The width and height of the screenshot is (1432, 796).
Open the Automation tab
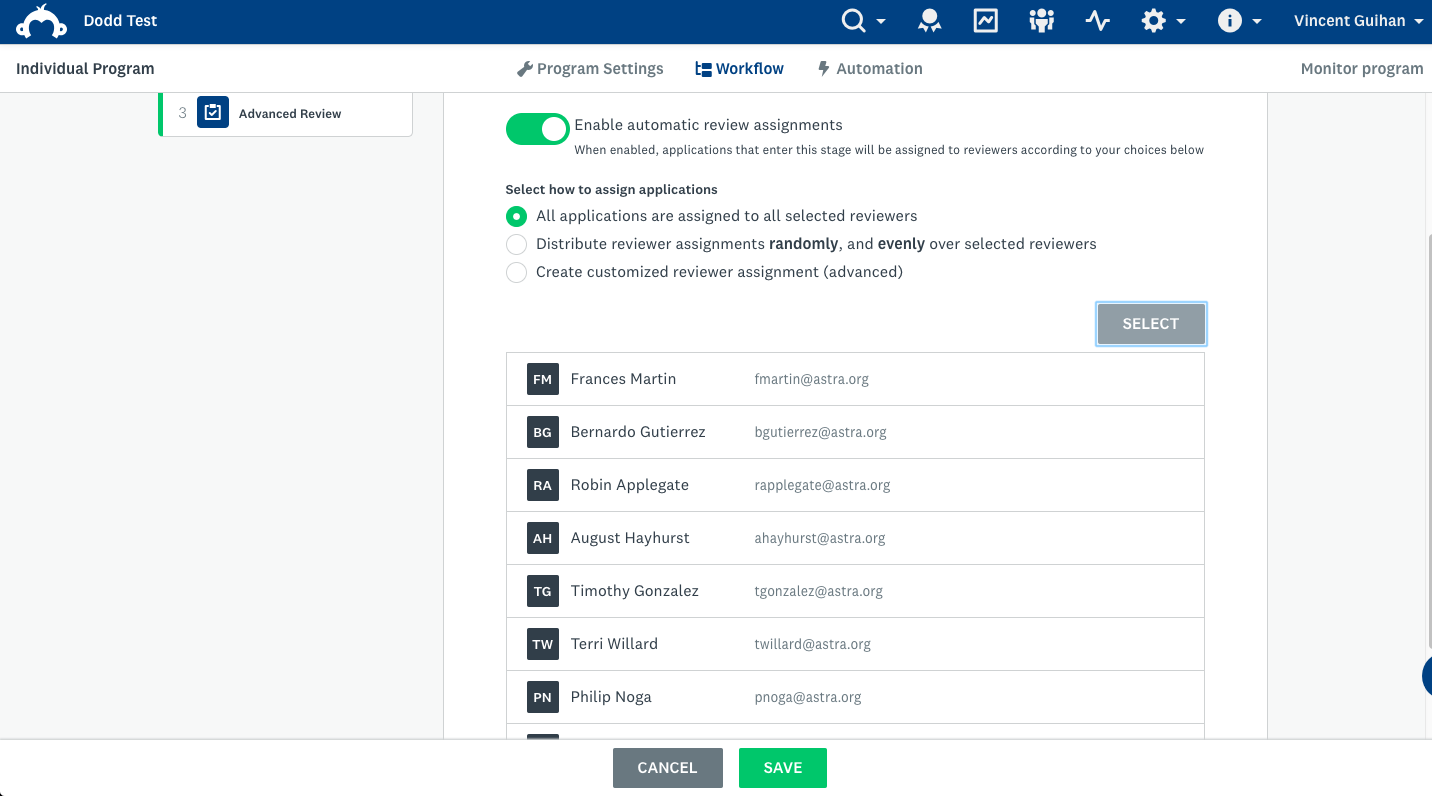tap(870, 69)
